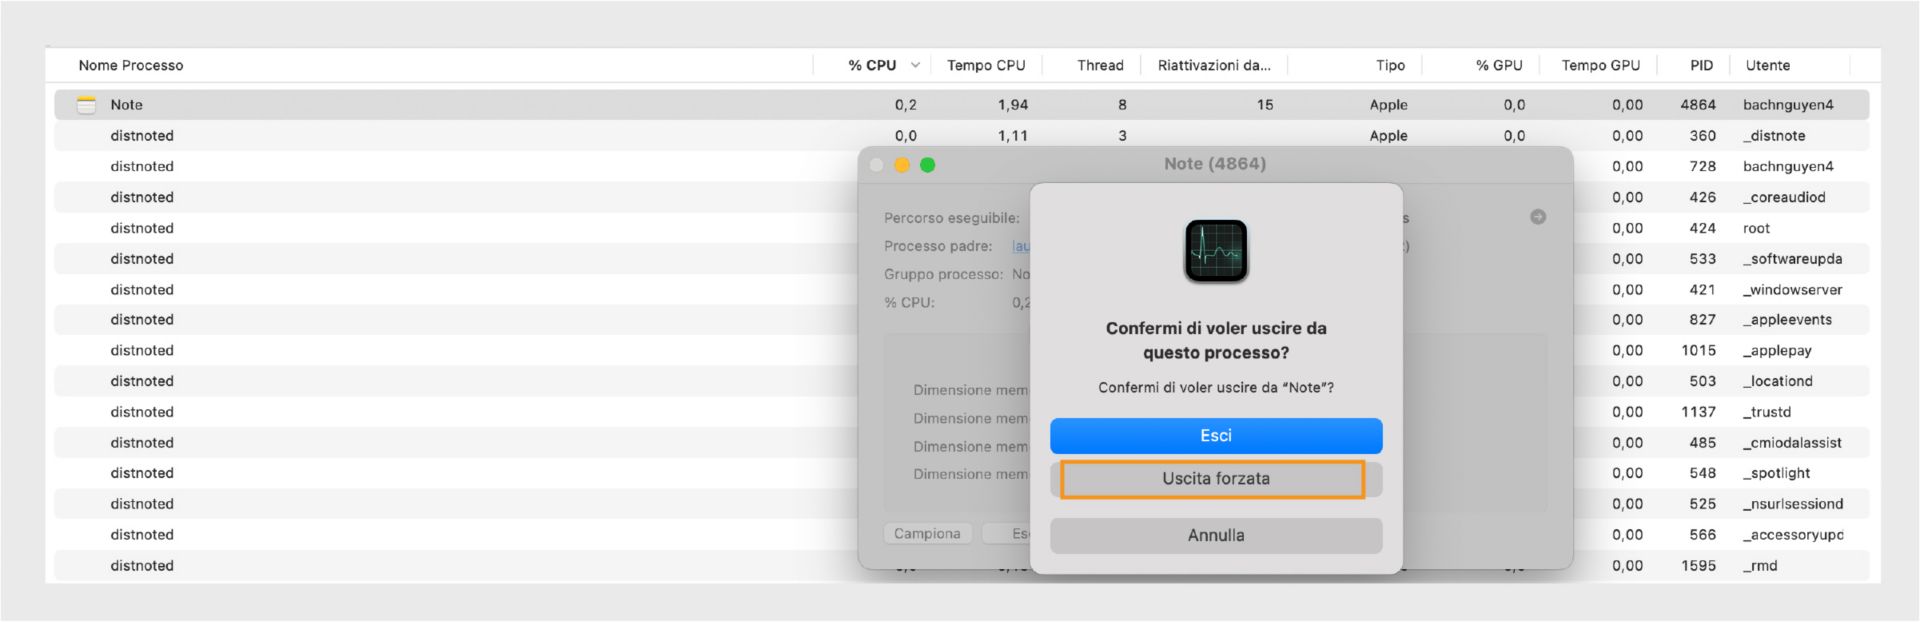This screenshot has width=1920, height=622.
Task: Sort processes by the % CPU header
Action: [x=872, y=65]
